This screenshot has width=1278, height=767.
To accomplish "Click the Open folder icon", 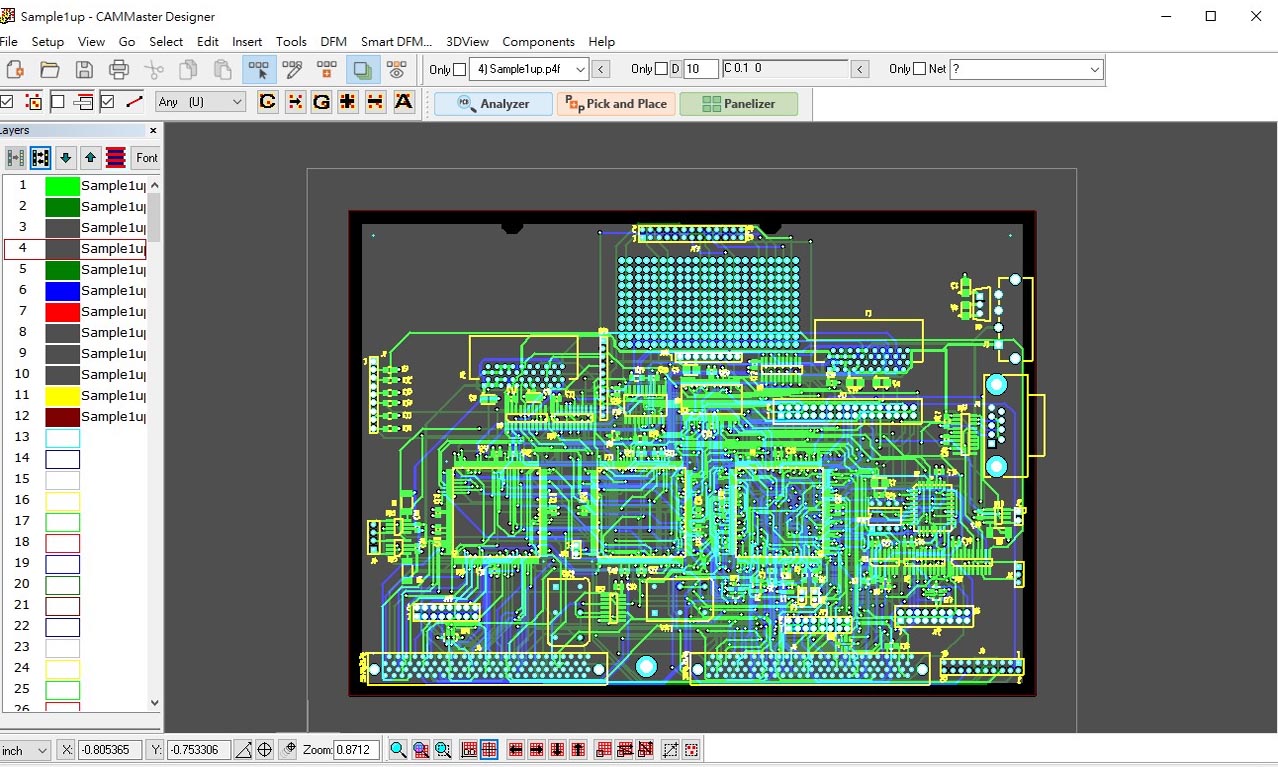I will point(49,69).
